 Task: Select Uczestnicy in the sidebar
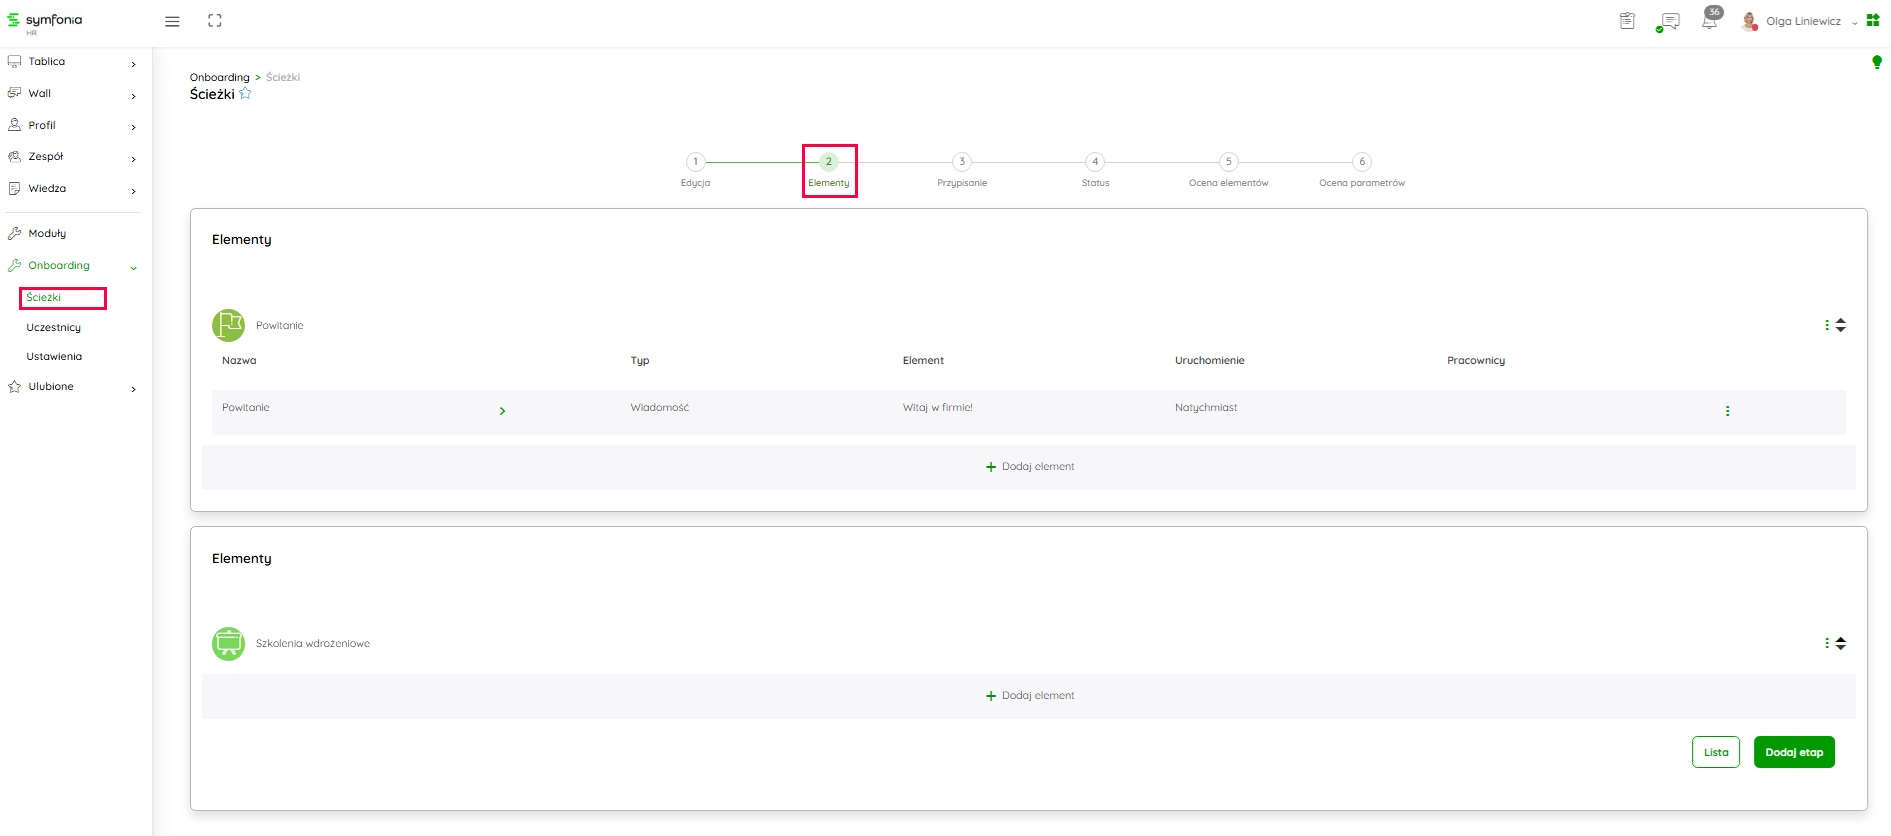tap(54, 328)
